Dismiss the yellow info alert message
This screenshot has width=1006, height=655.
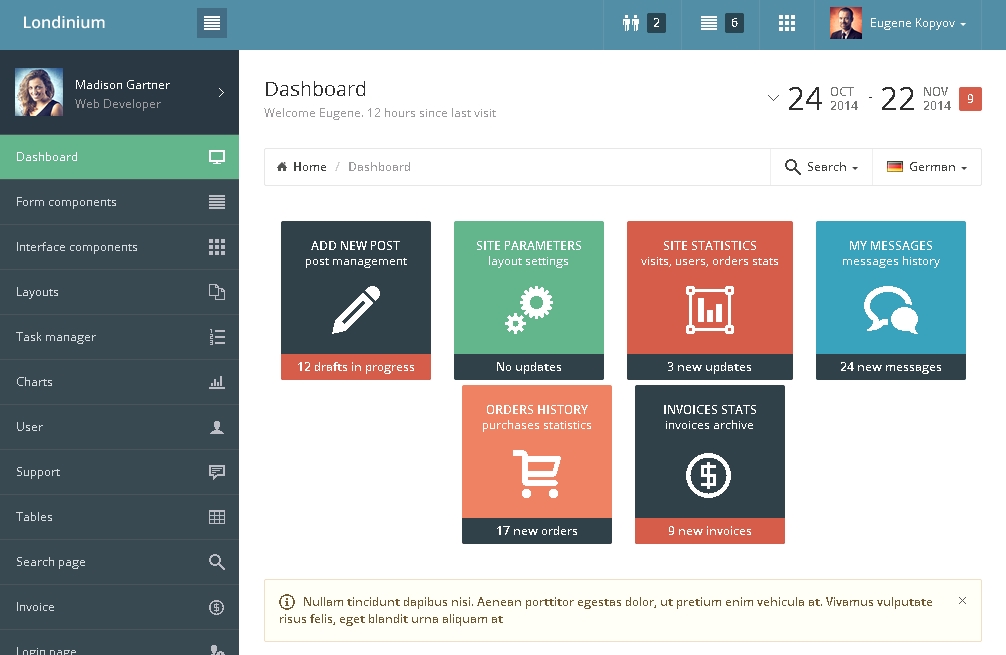click(x=962, y=601)
